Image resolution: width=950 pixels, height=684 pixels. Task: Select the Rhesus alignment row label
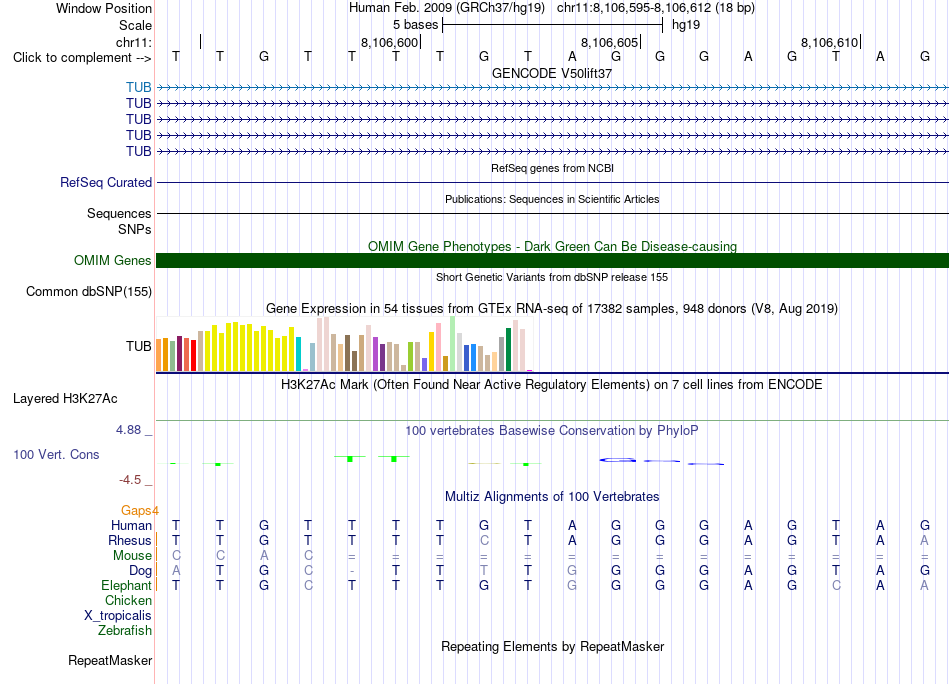[130, 540]
